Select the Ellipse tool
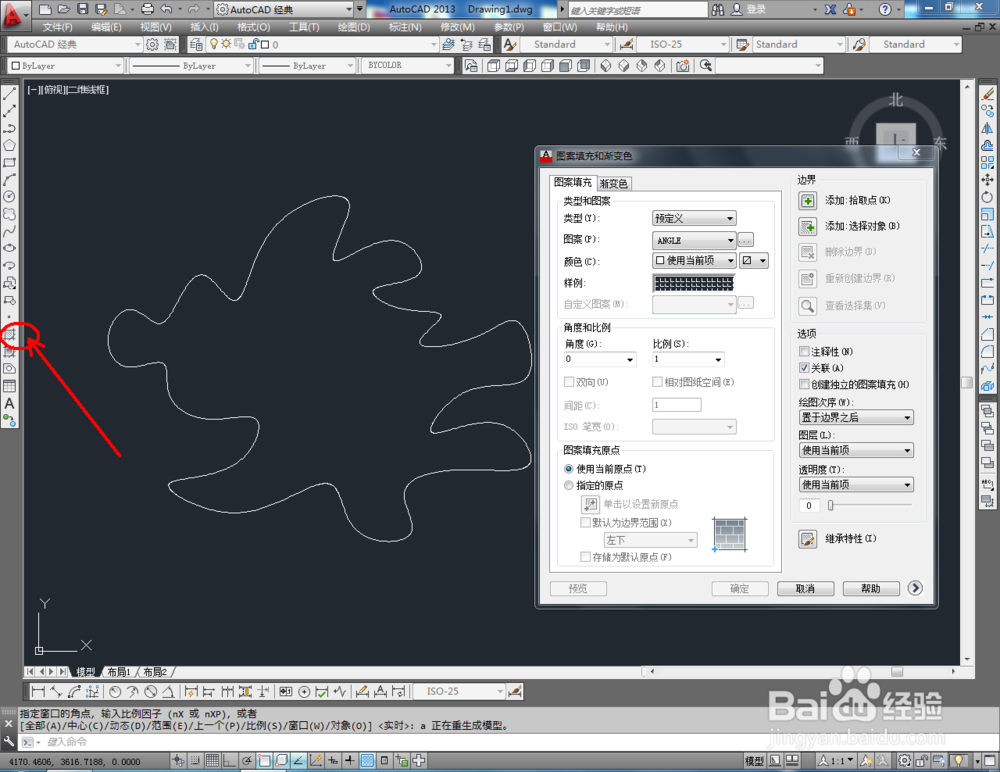1000x772 pixels. point(10,249)
